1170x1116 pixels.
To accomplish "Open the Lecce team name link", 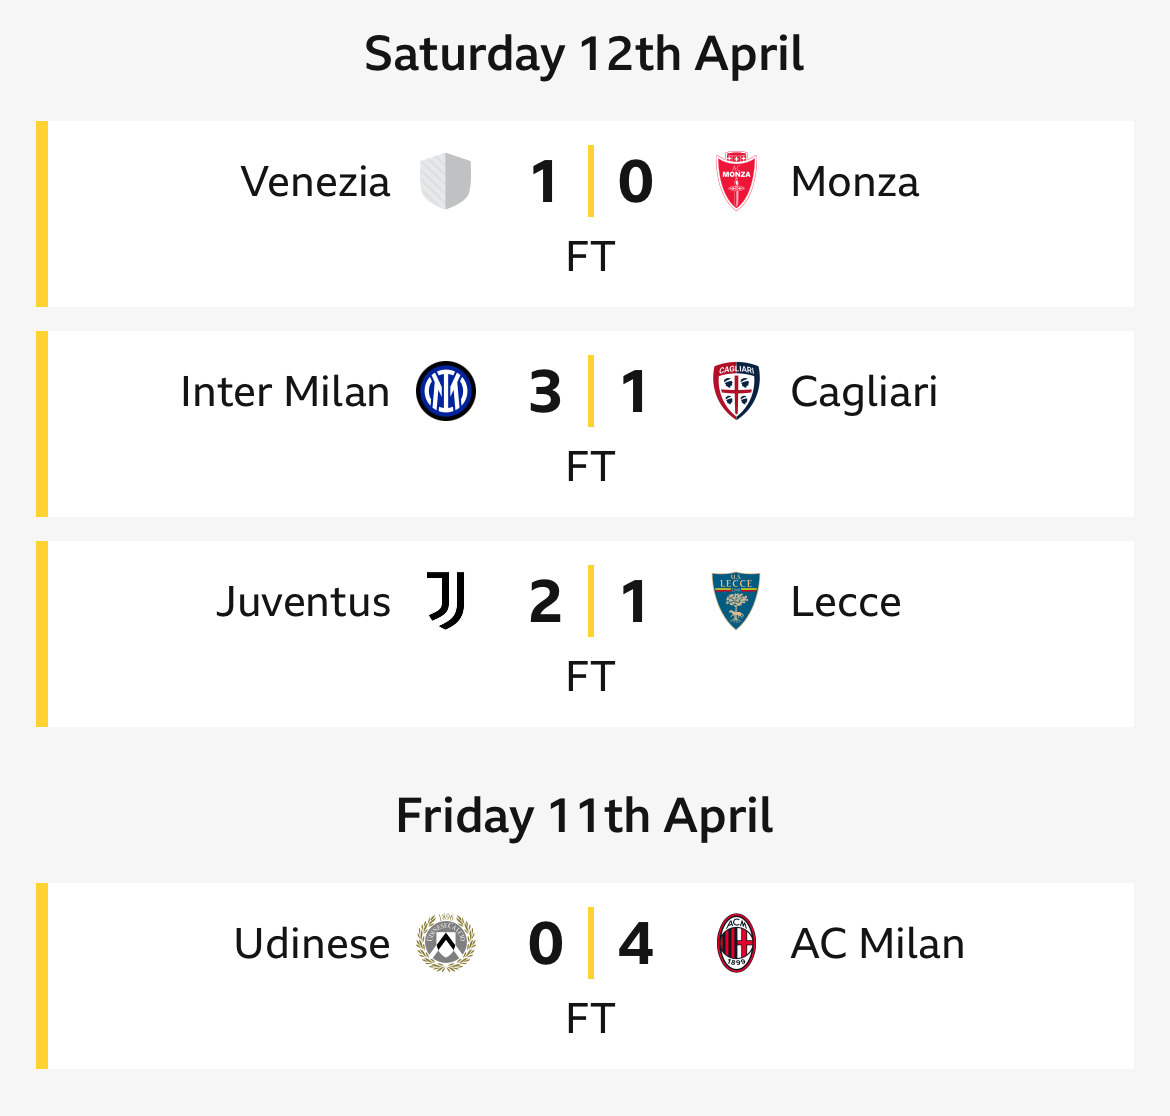I will [846, 602].
